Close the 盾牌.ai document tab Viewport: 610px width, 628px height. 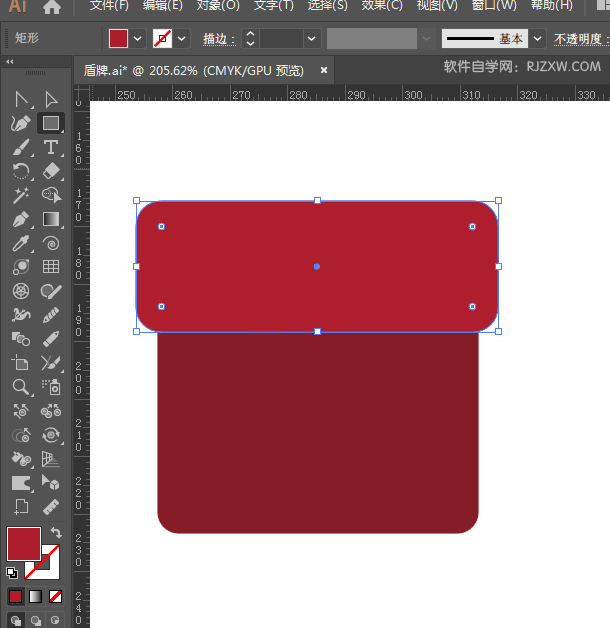tap(324, 70)
